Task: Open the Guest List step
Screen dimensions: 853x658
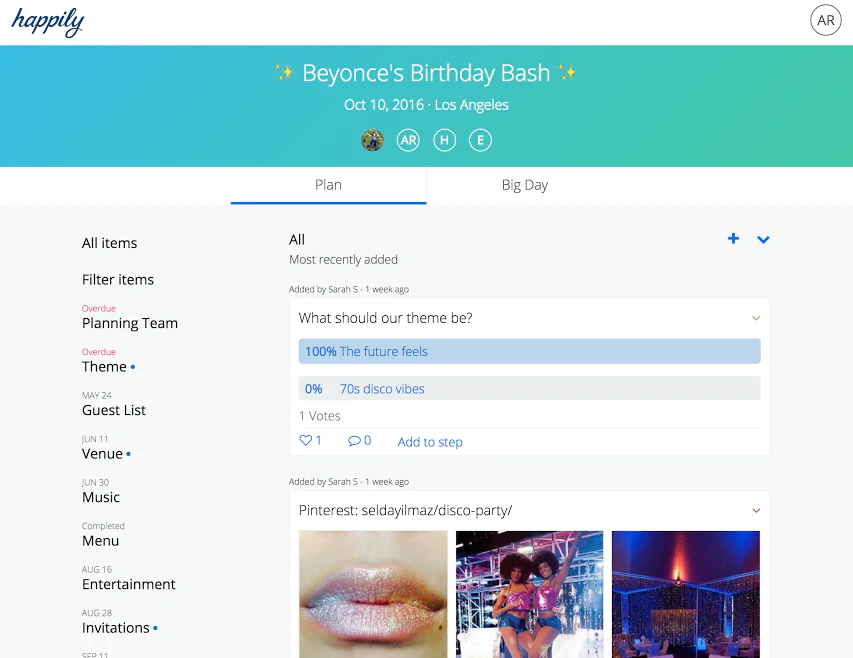Action: [114, 410]
